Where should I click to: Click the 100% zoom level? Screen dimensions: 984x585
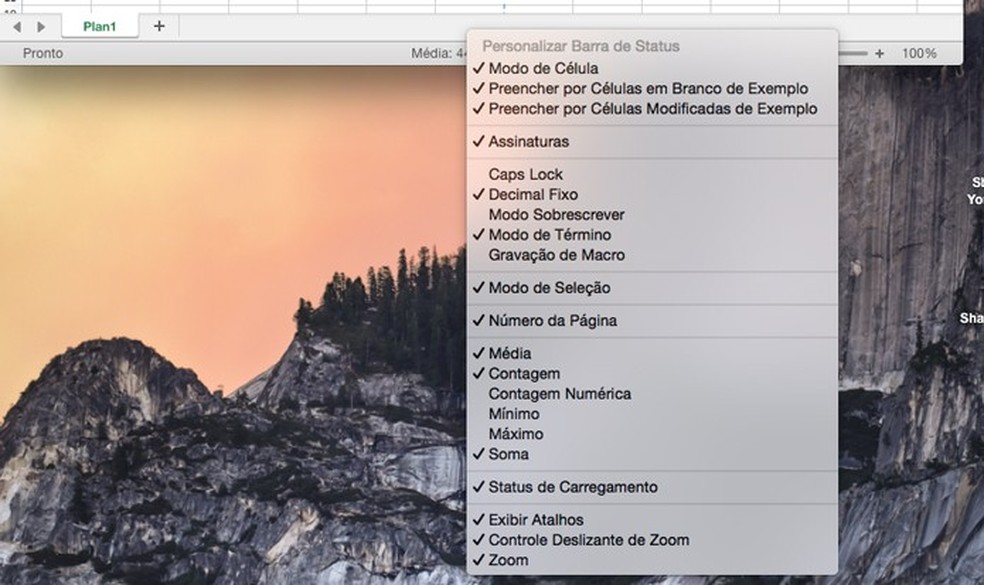click(919, 53)
